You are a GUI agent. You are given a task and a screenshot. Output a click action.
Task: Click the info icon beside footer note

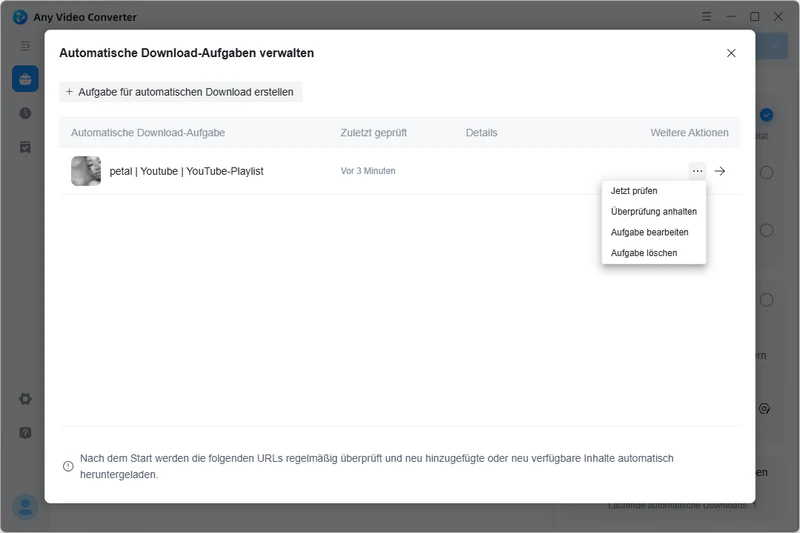(x=68, y=466)
